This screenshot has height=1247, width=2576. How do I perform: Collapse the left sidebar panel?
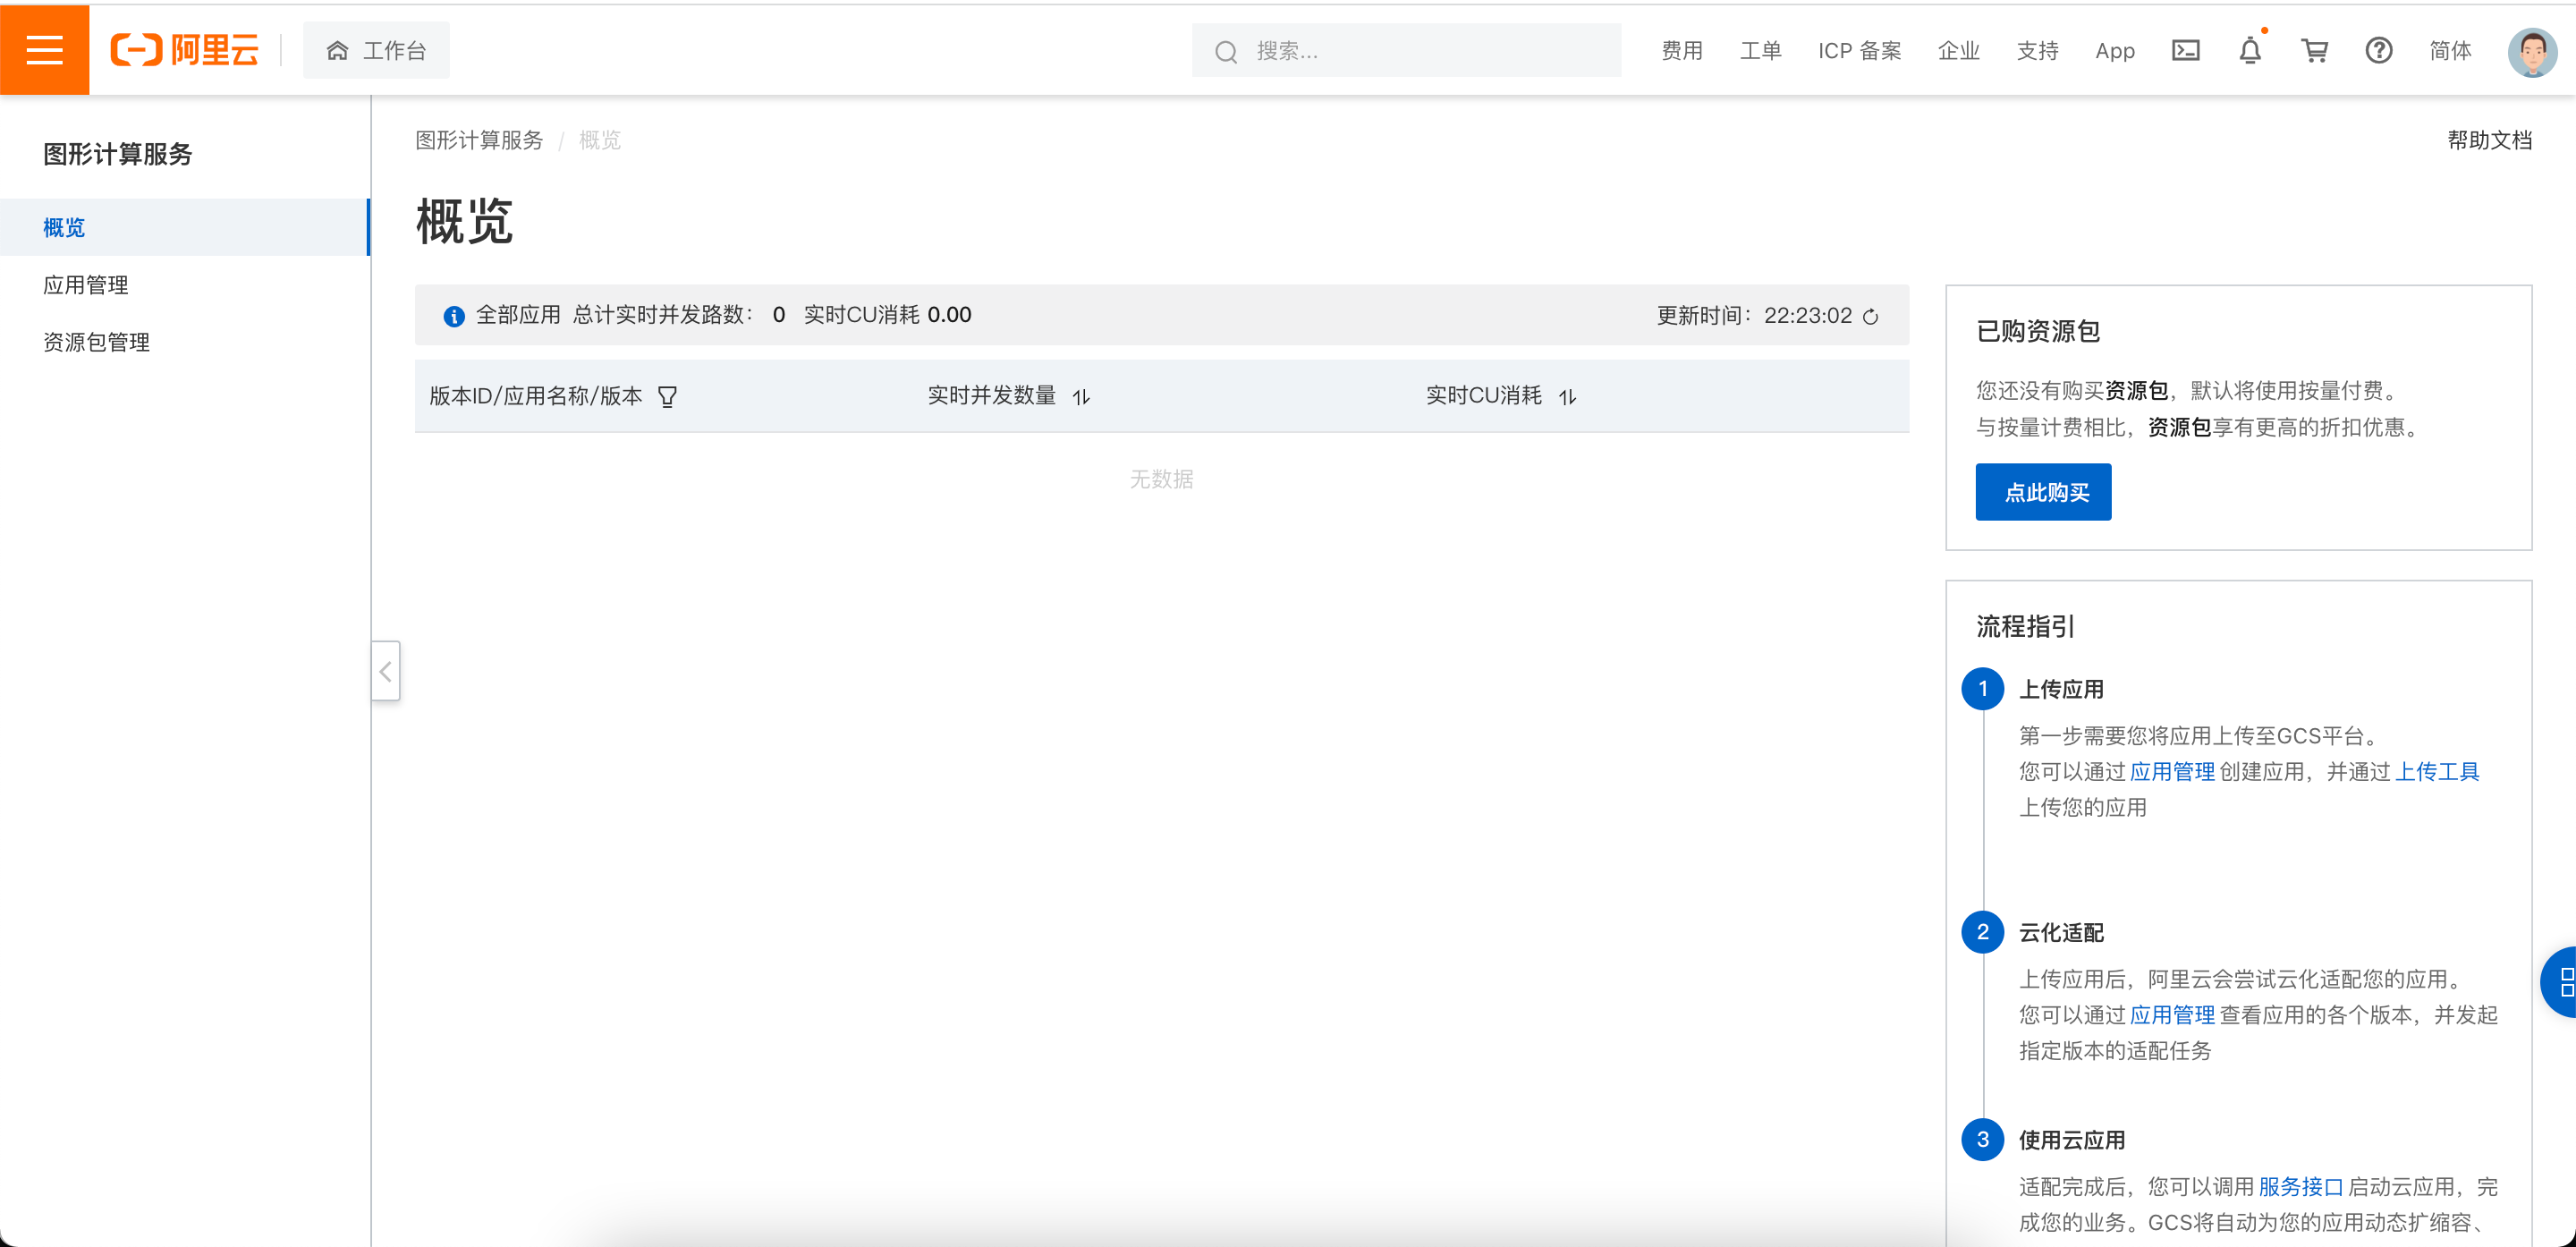386,671
